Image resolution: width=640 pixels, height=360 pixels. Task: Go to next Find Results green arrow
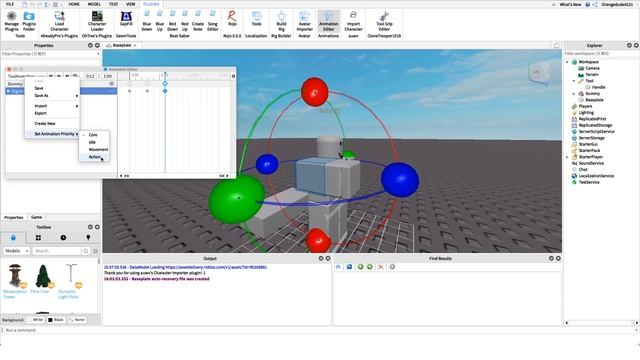(x=370, y=267)
